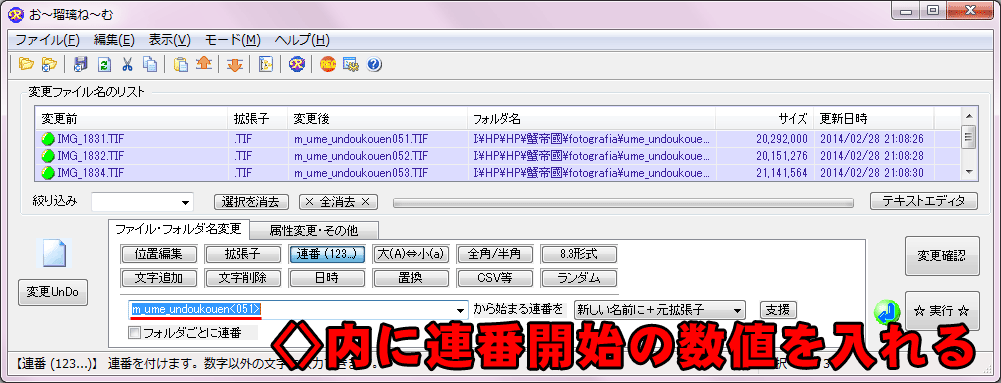The width and height of the screenshot is (1001, 383).
Task: Click the blue return arrow icon beside 実行
Action: (887, 312)
